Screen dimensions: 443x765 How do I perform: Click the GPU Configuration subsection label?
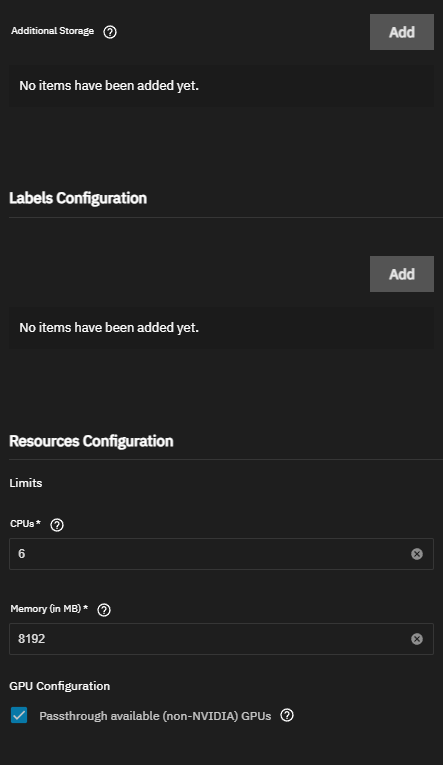pos(60,686)
